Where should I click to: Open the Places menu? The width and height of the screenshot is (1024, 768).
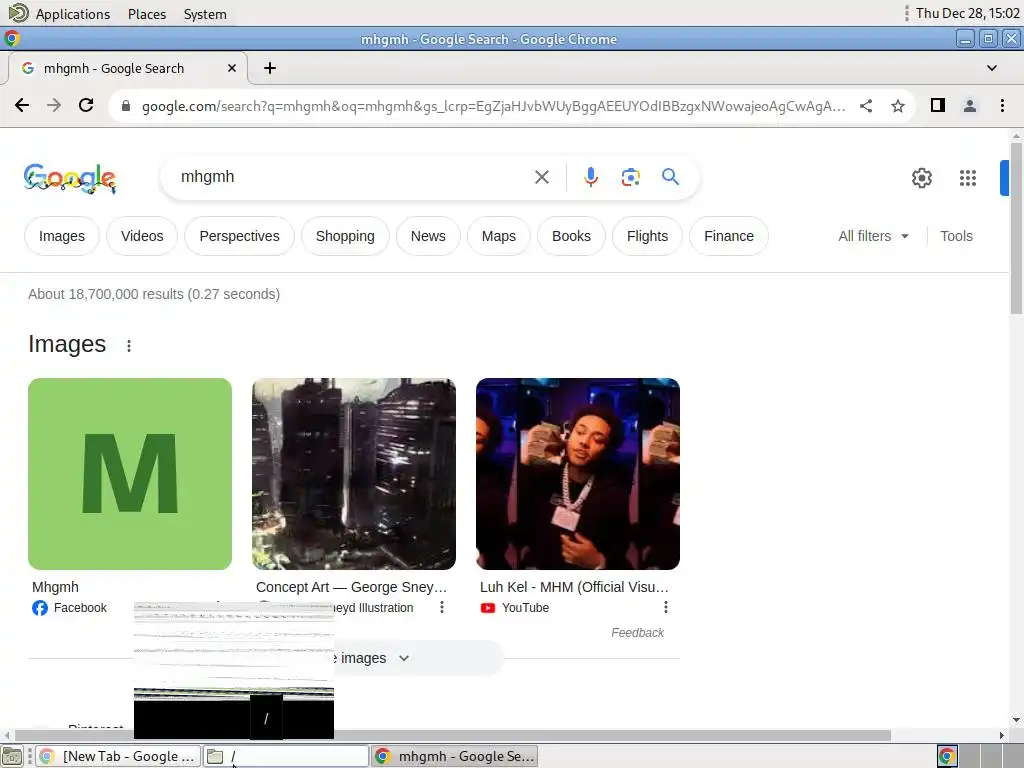pos(147,14)
